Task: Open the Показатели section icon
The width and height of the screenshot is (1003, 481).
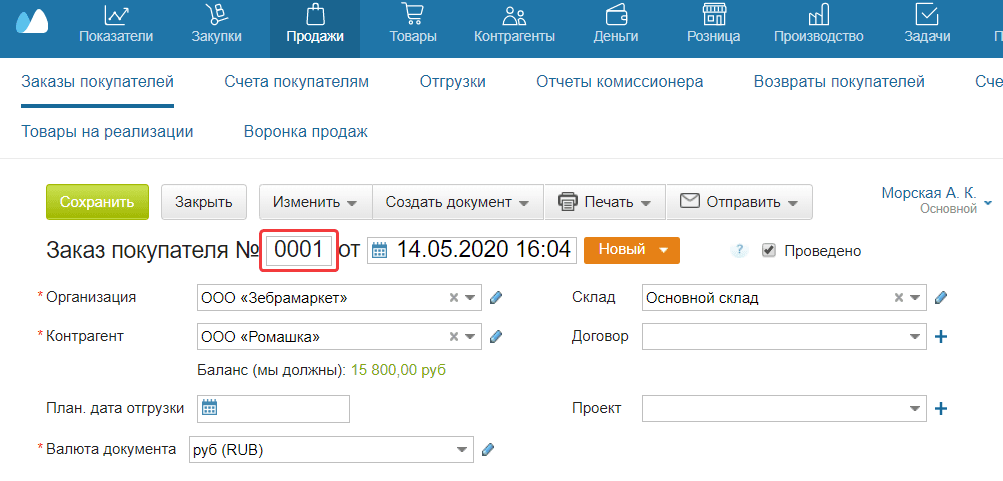Action: click(116, 16)
